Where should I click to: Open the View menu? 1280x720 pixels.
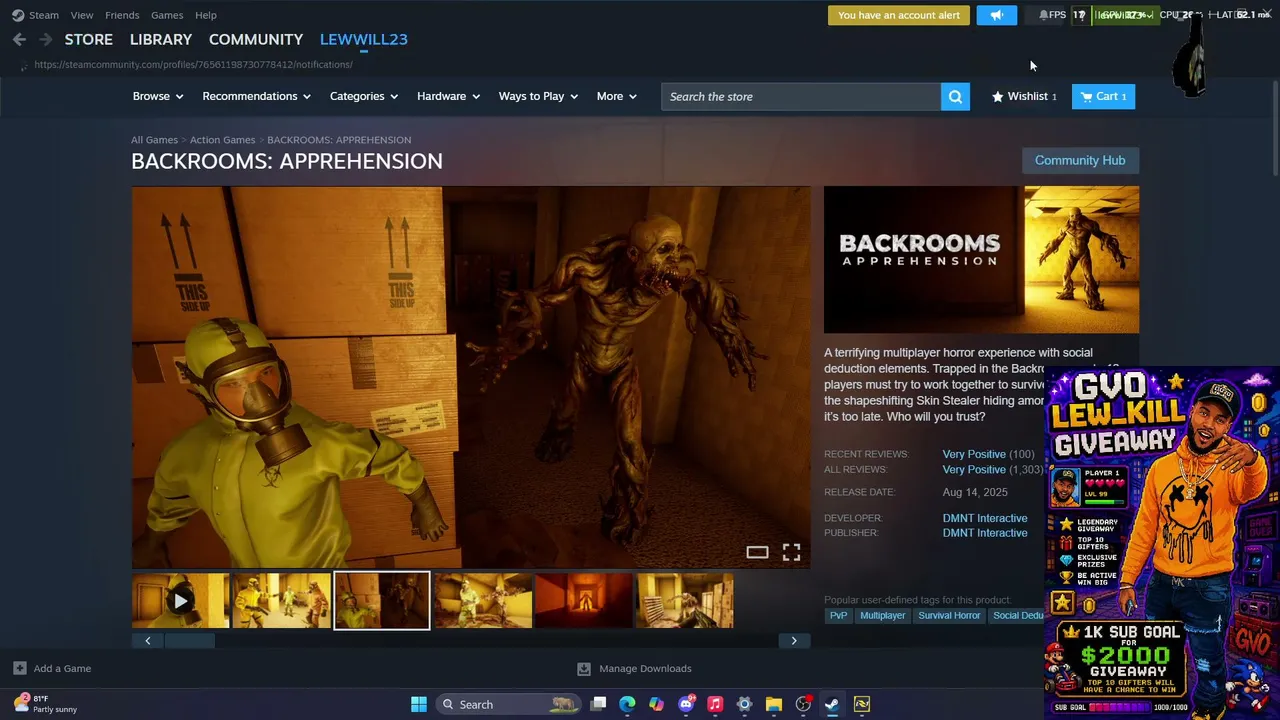(82, 15)
